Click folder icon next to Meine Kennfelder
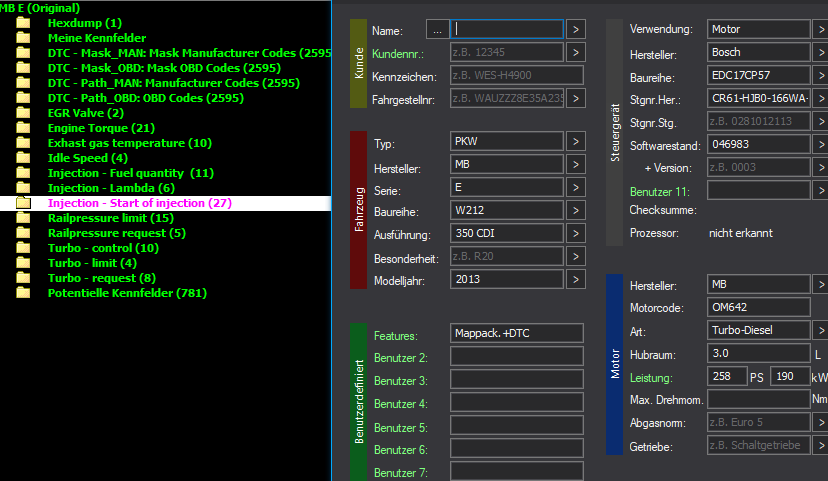 (23, 38)
